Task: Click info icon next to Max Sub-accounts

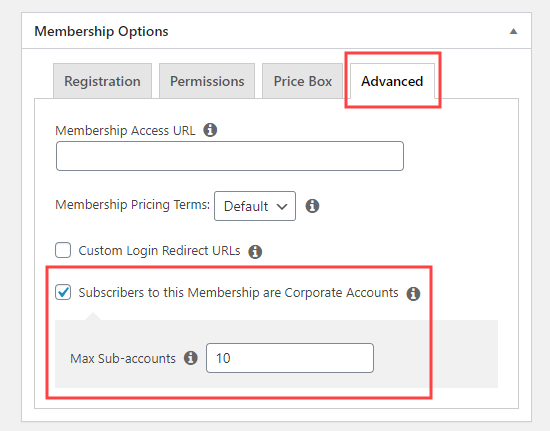Action: (191, 358)
